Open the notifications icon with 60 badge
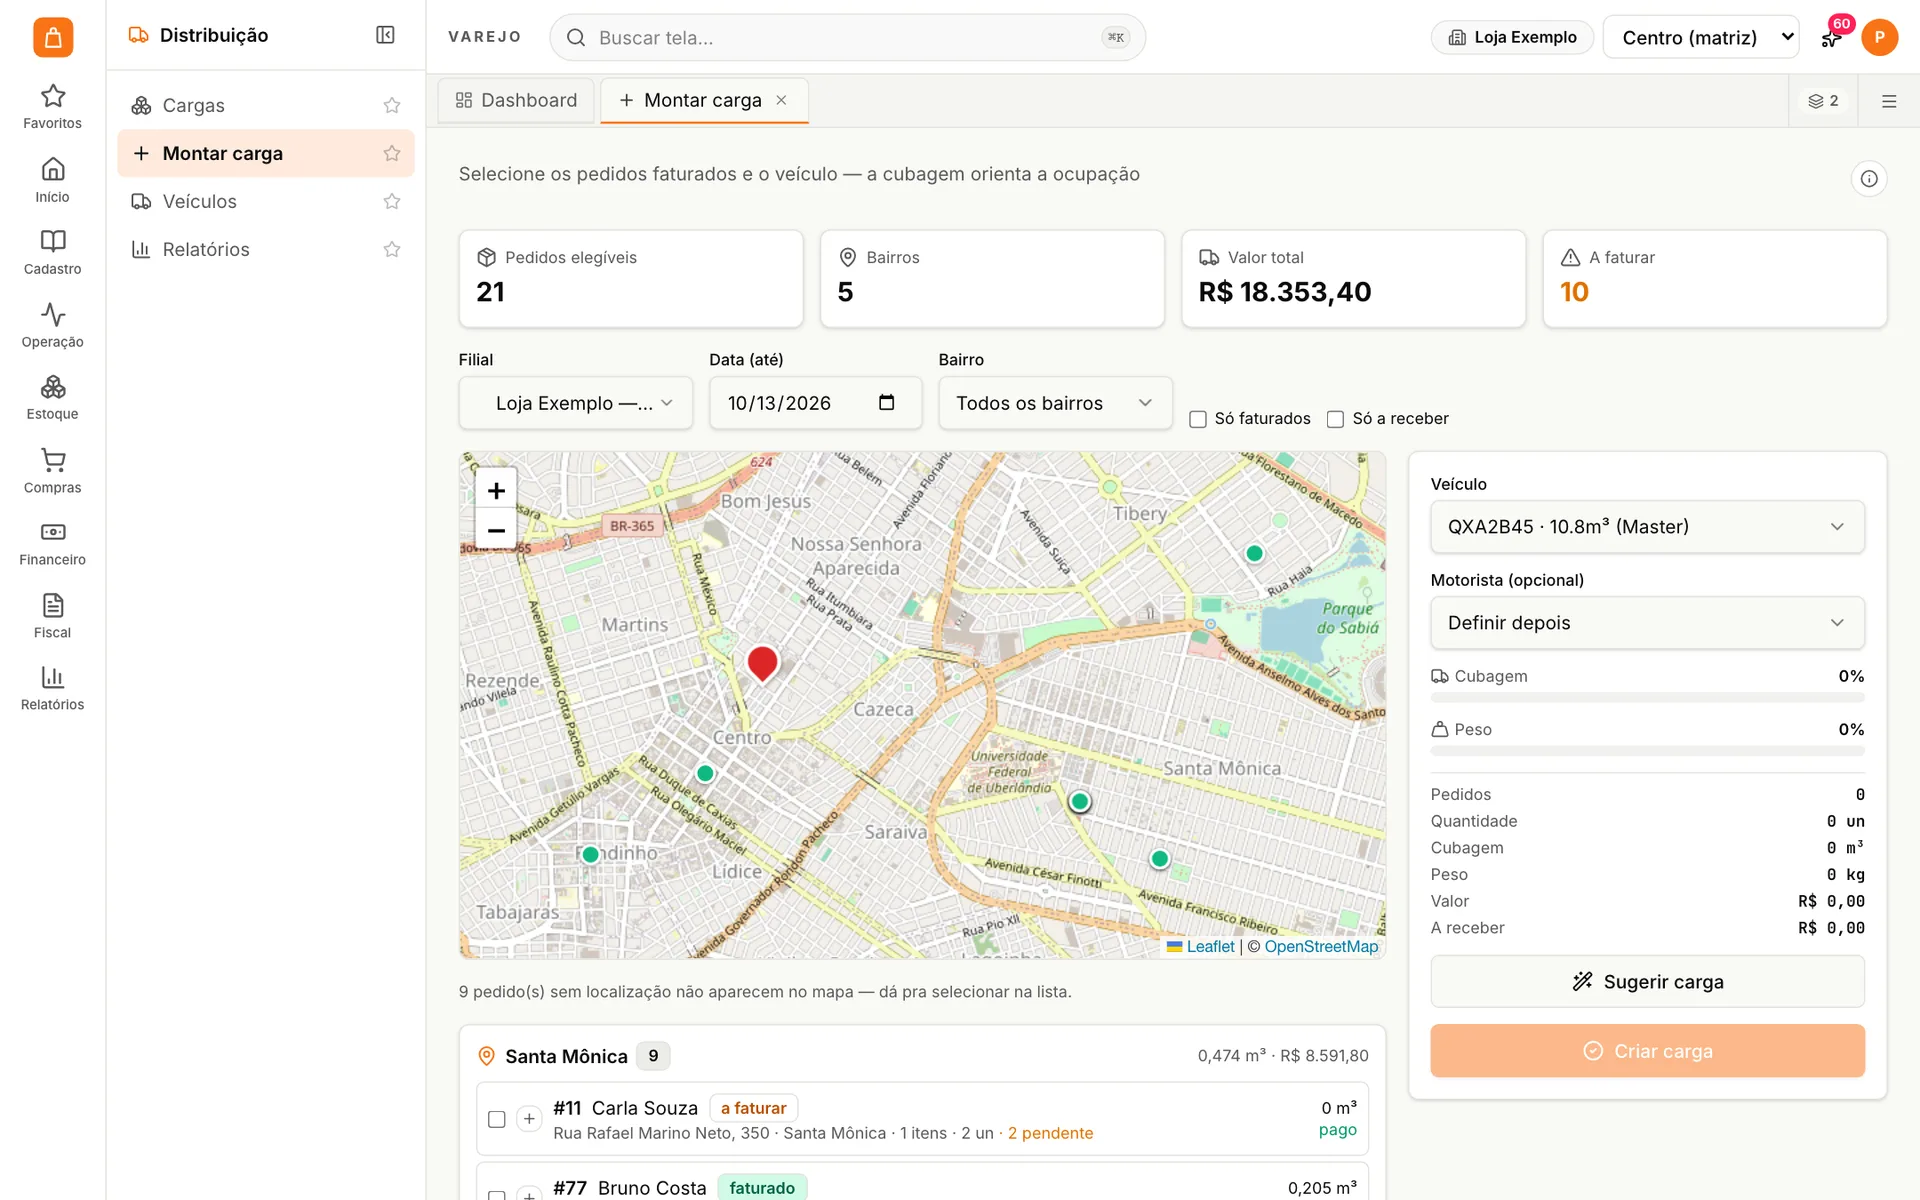This screenshot has width=1920, height=1200. (x=1832, y=37)
